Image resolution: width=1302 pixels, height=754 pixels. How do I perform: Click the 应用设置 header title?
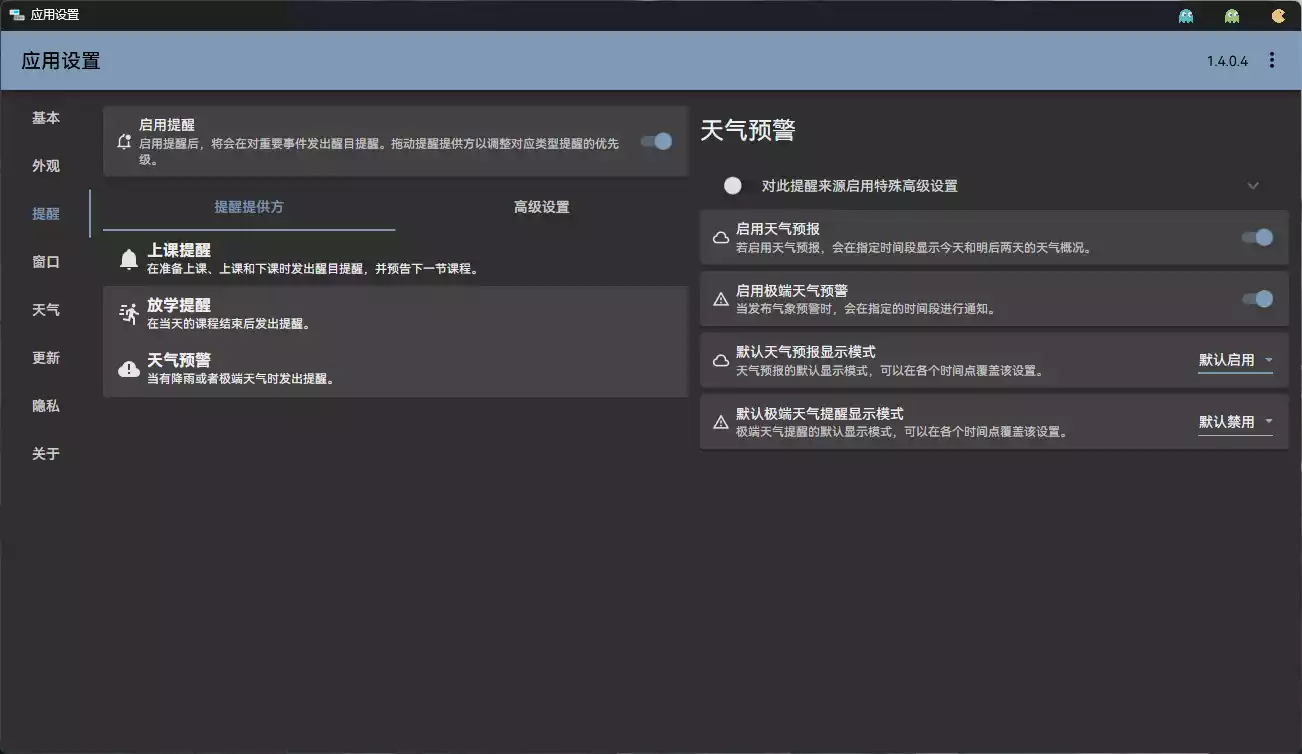click(x=61, y=61)
